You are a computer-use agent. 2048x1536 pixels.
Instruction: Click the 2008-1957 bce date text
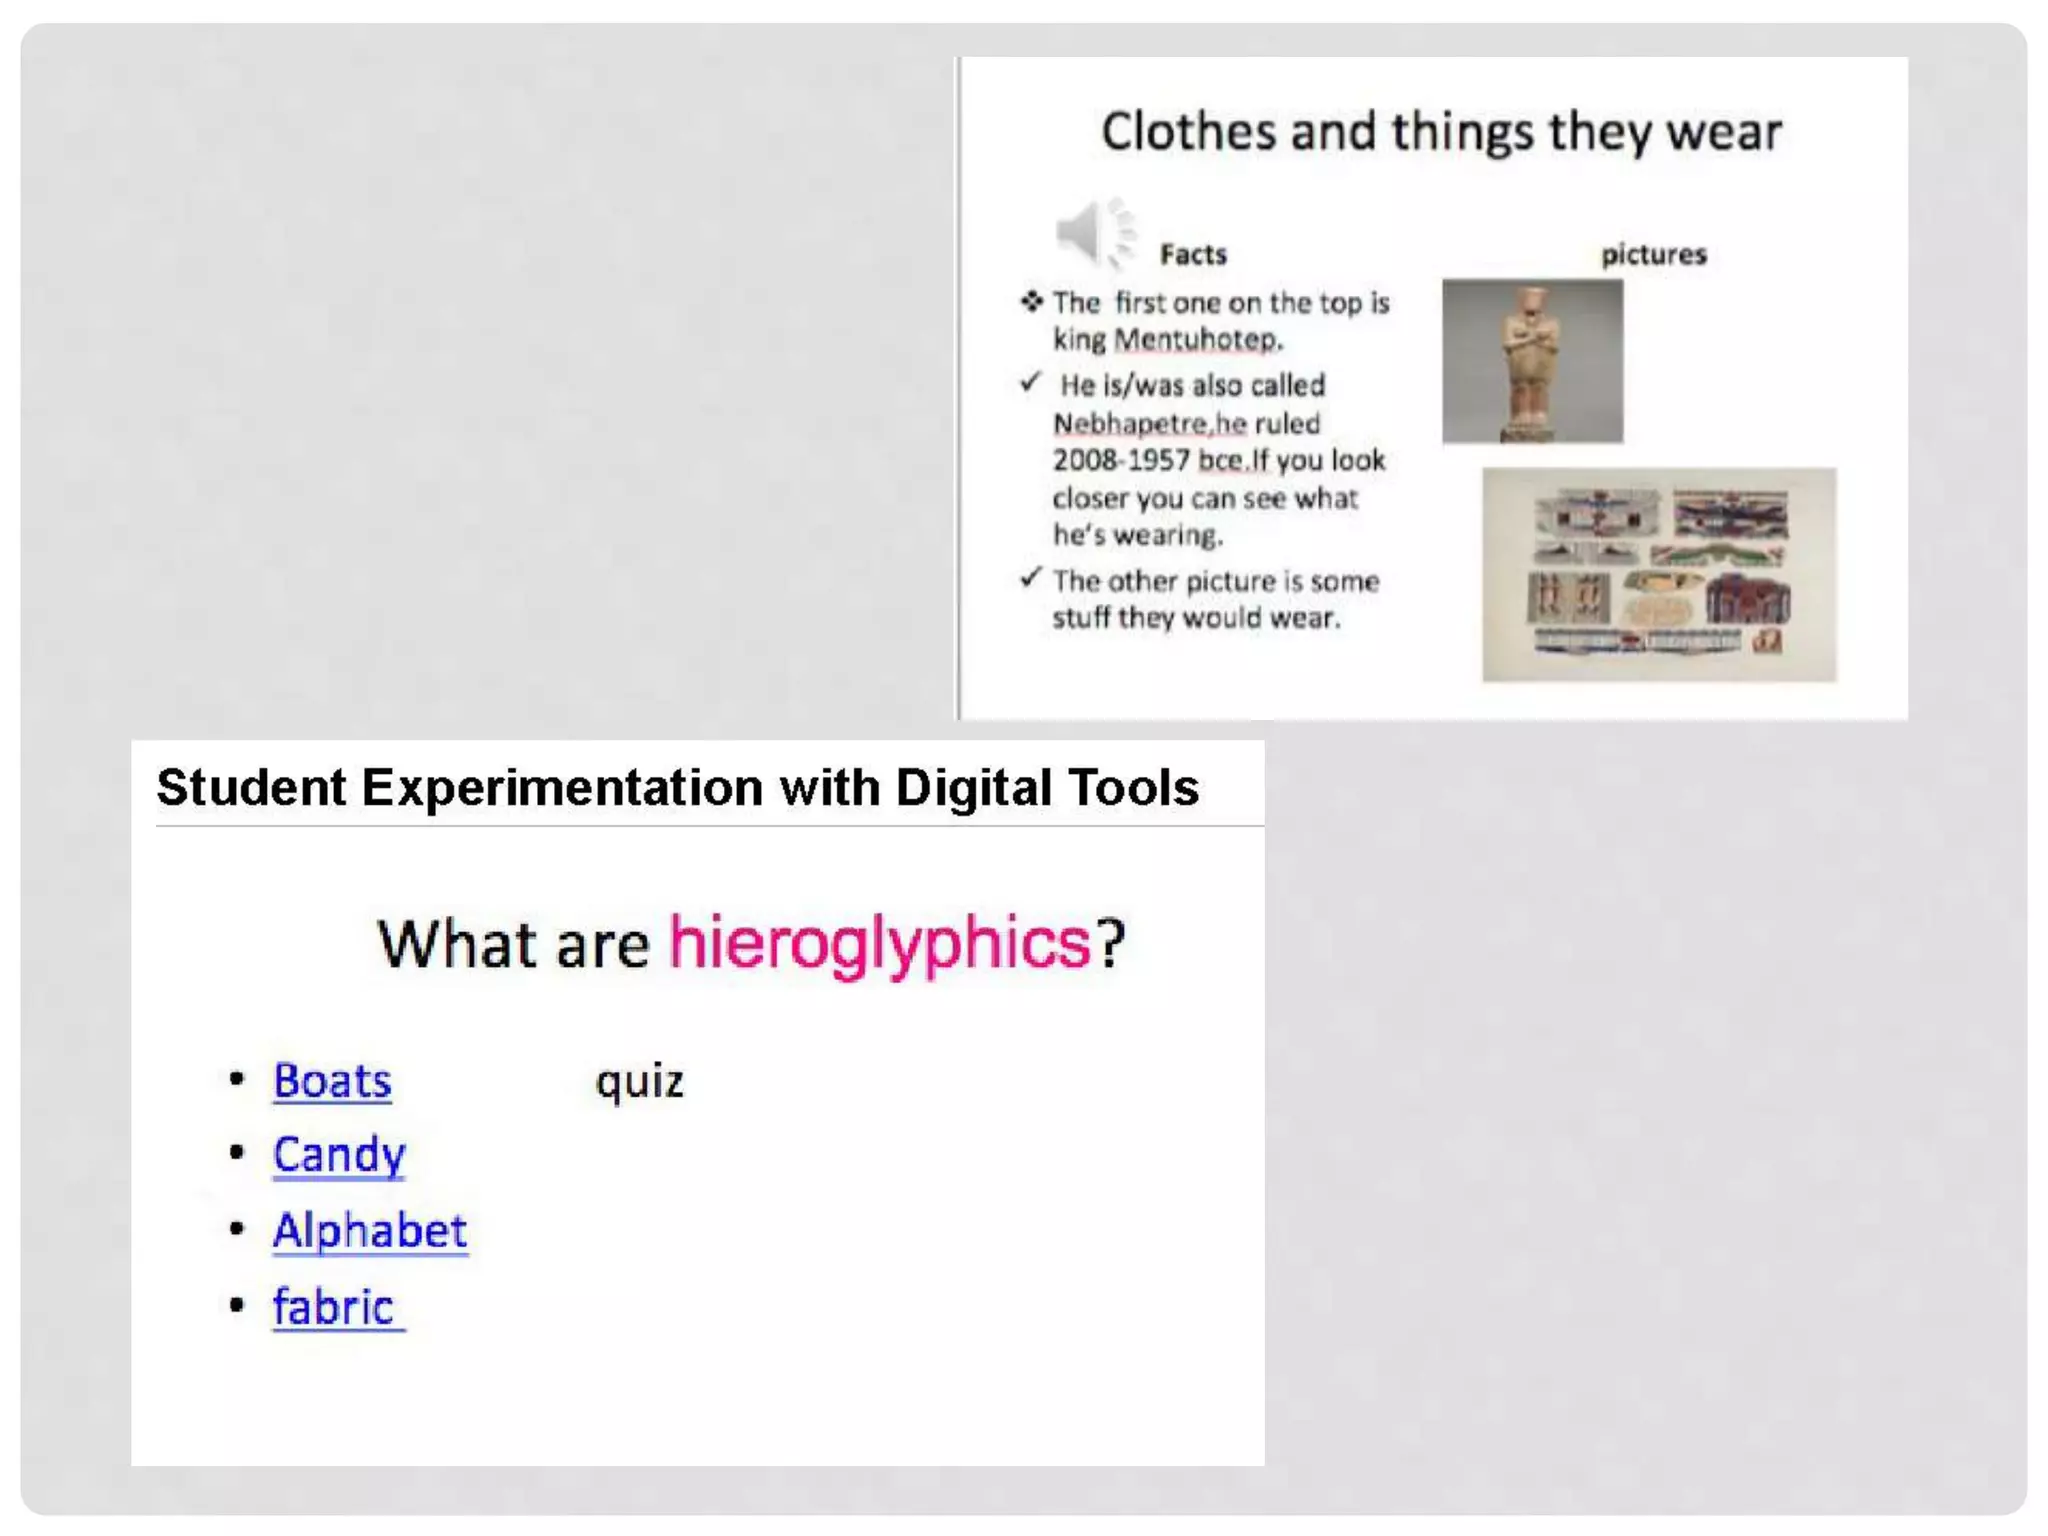pyautogui.click(x=1148, y=461)
